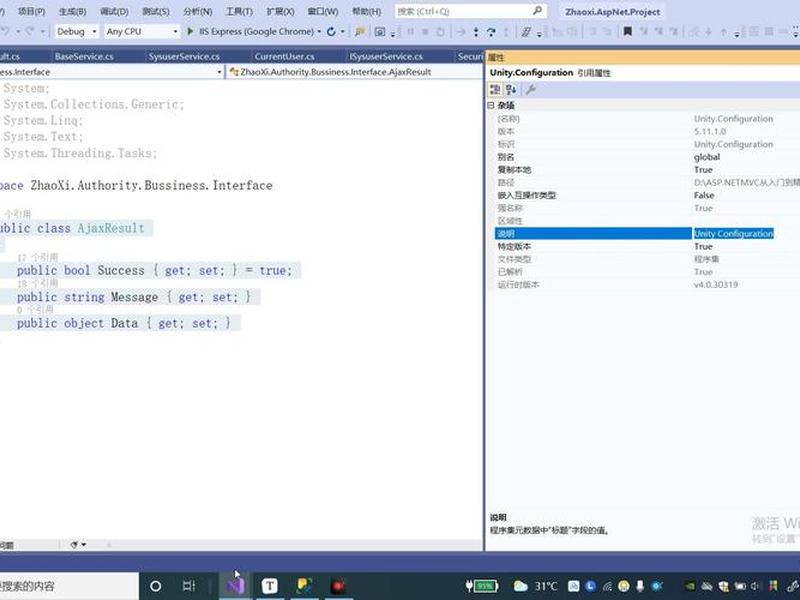The height and width of the screenshot is (600, 800).
Task: Open the dropdown arrow next to the refresh icon
Action: point(343,32)
